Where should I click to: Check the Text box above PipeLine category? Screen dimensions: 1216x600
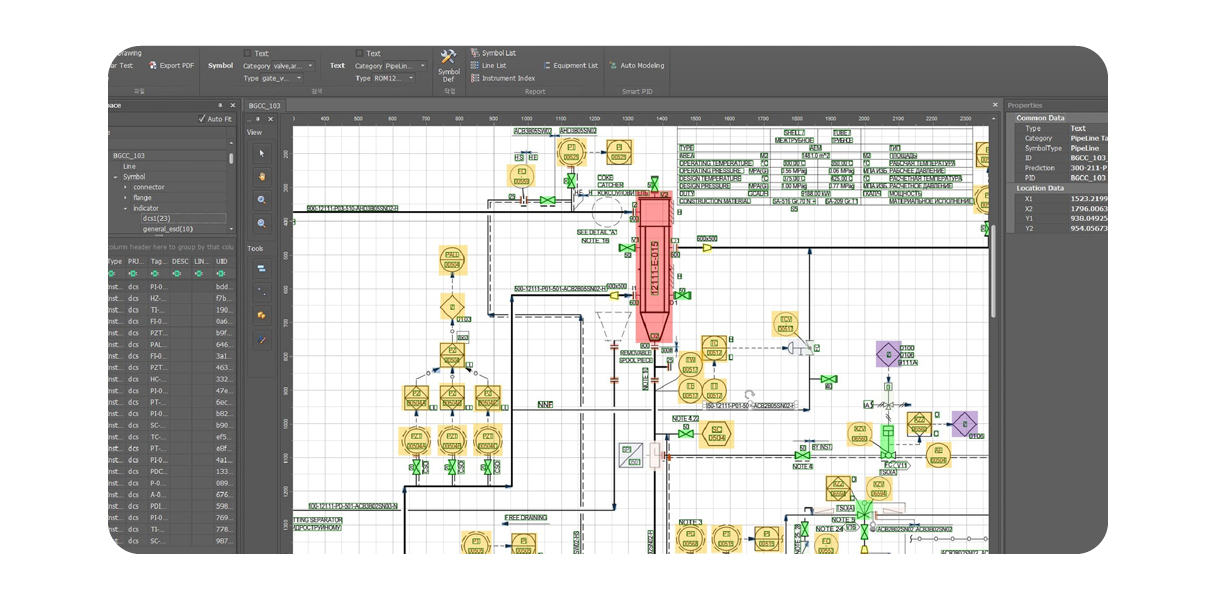(359, 53)
